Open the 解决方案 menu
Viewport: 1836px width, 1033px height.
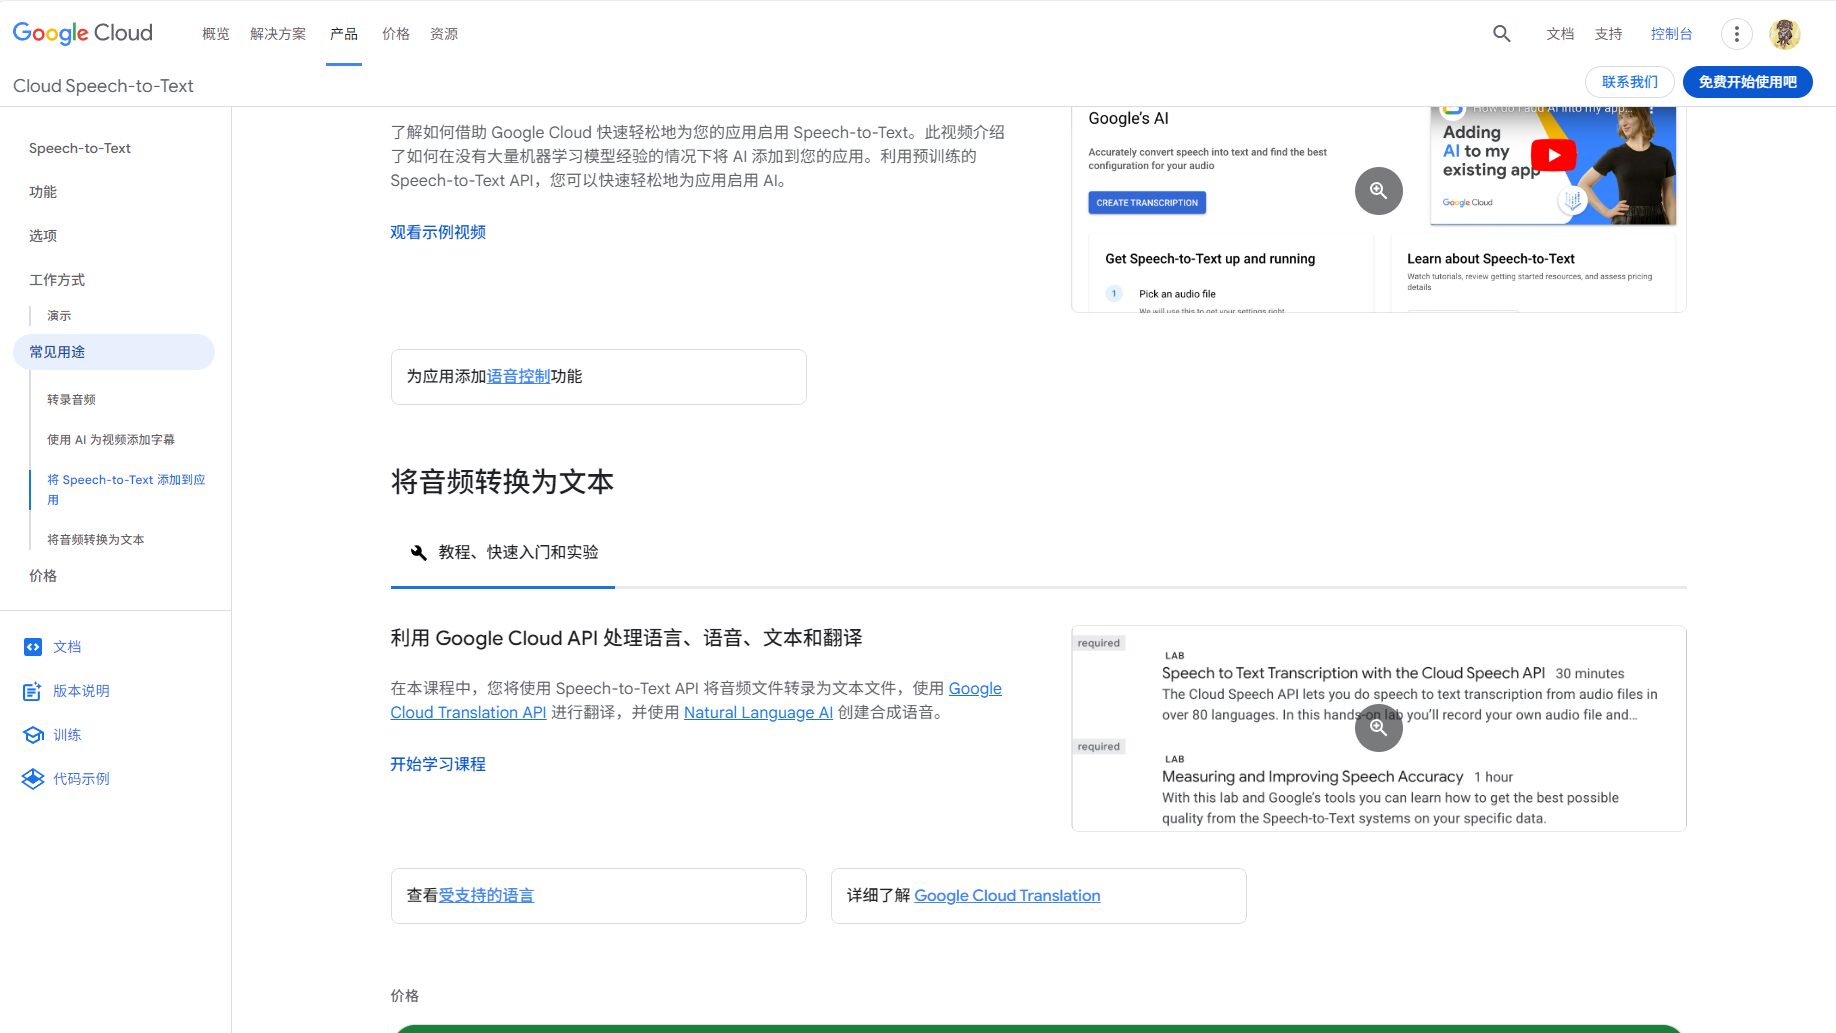pyautogui.click(x=278, y=33)
